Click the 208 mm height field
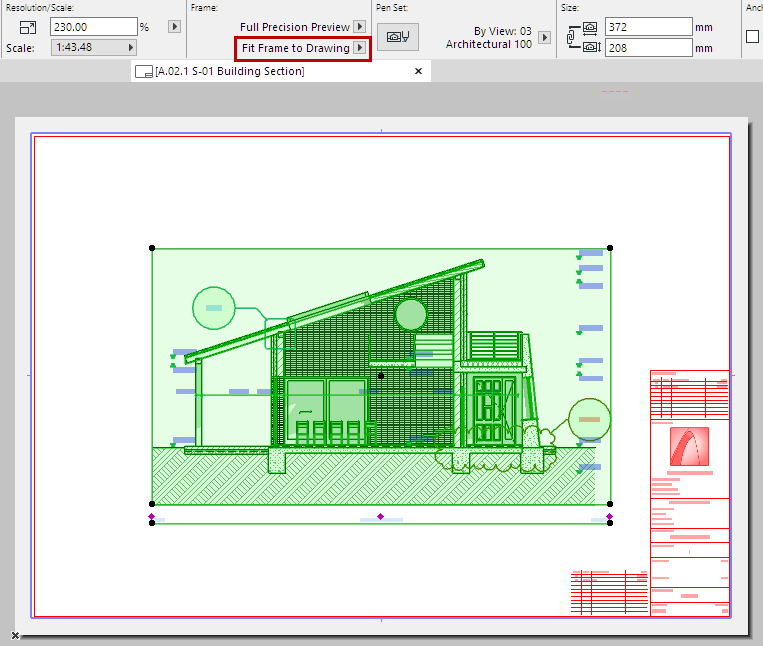Viewport: 763px width, 646px height. click(648, 47)
